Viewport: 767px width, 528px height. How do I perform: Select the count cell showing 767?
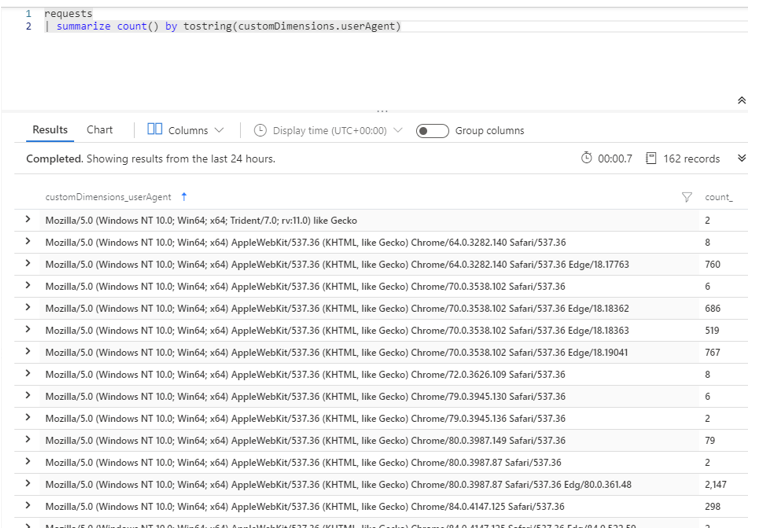[x=712, y=352]
